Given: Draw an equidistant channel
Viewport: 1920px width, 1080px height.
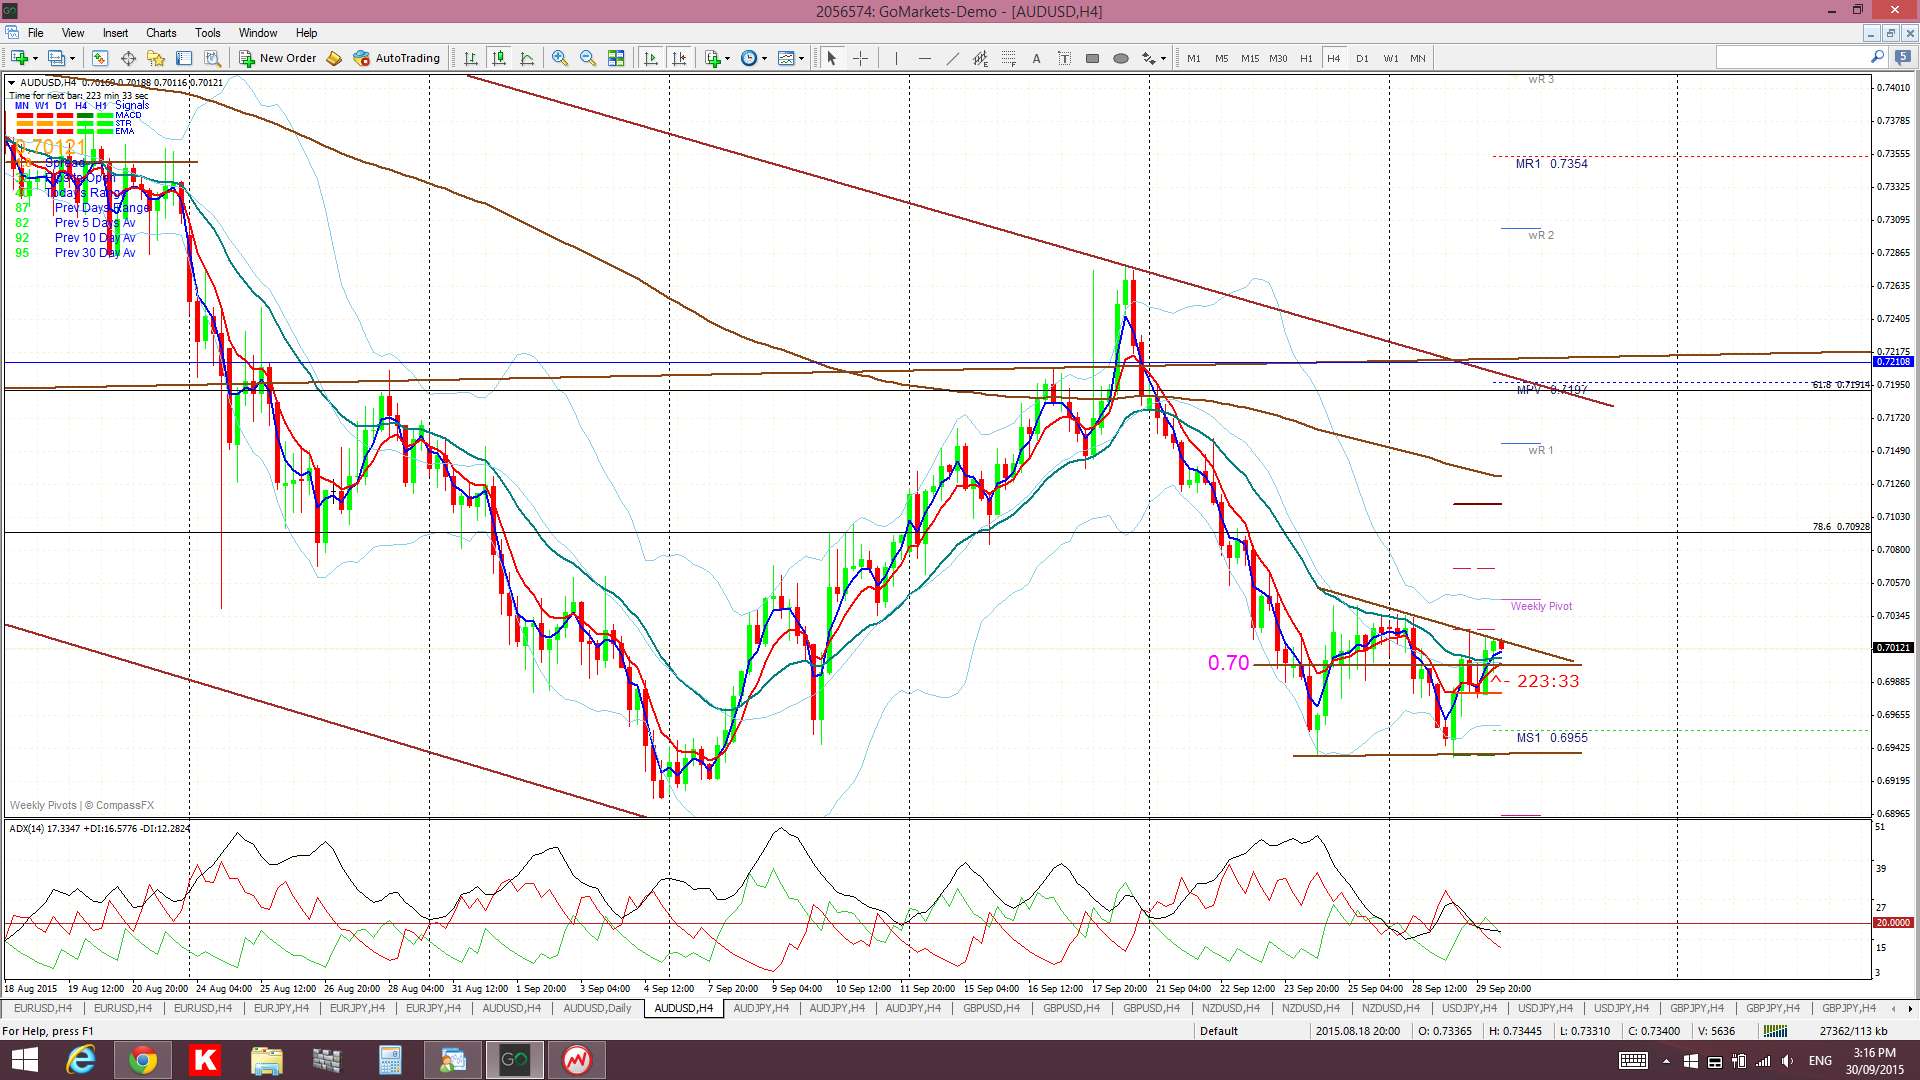Looking at the screenshot, I should tap(980, 58).
